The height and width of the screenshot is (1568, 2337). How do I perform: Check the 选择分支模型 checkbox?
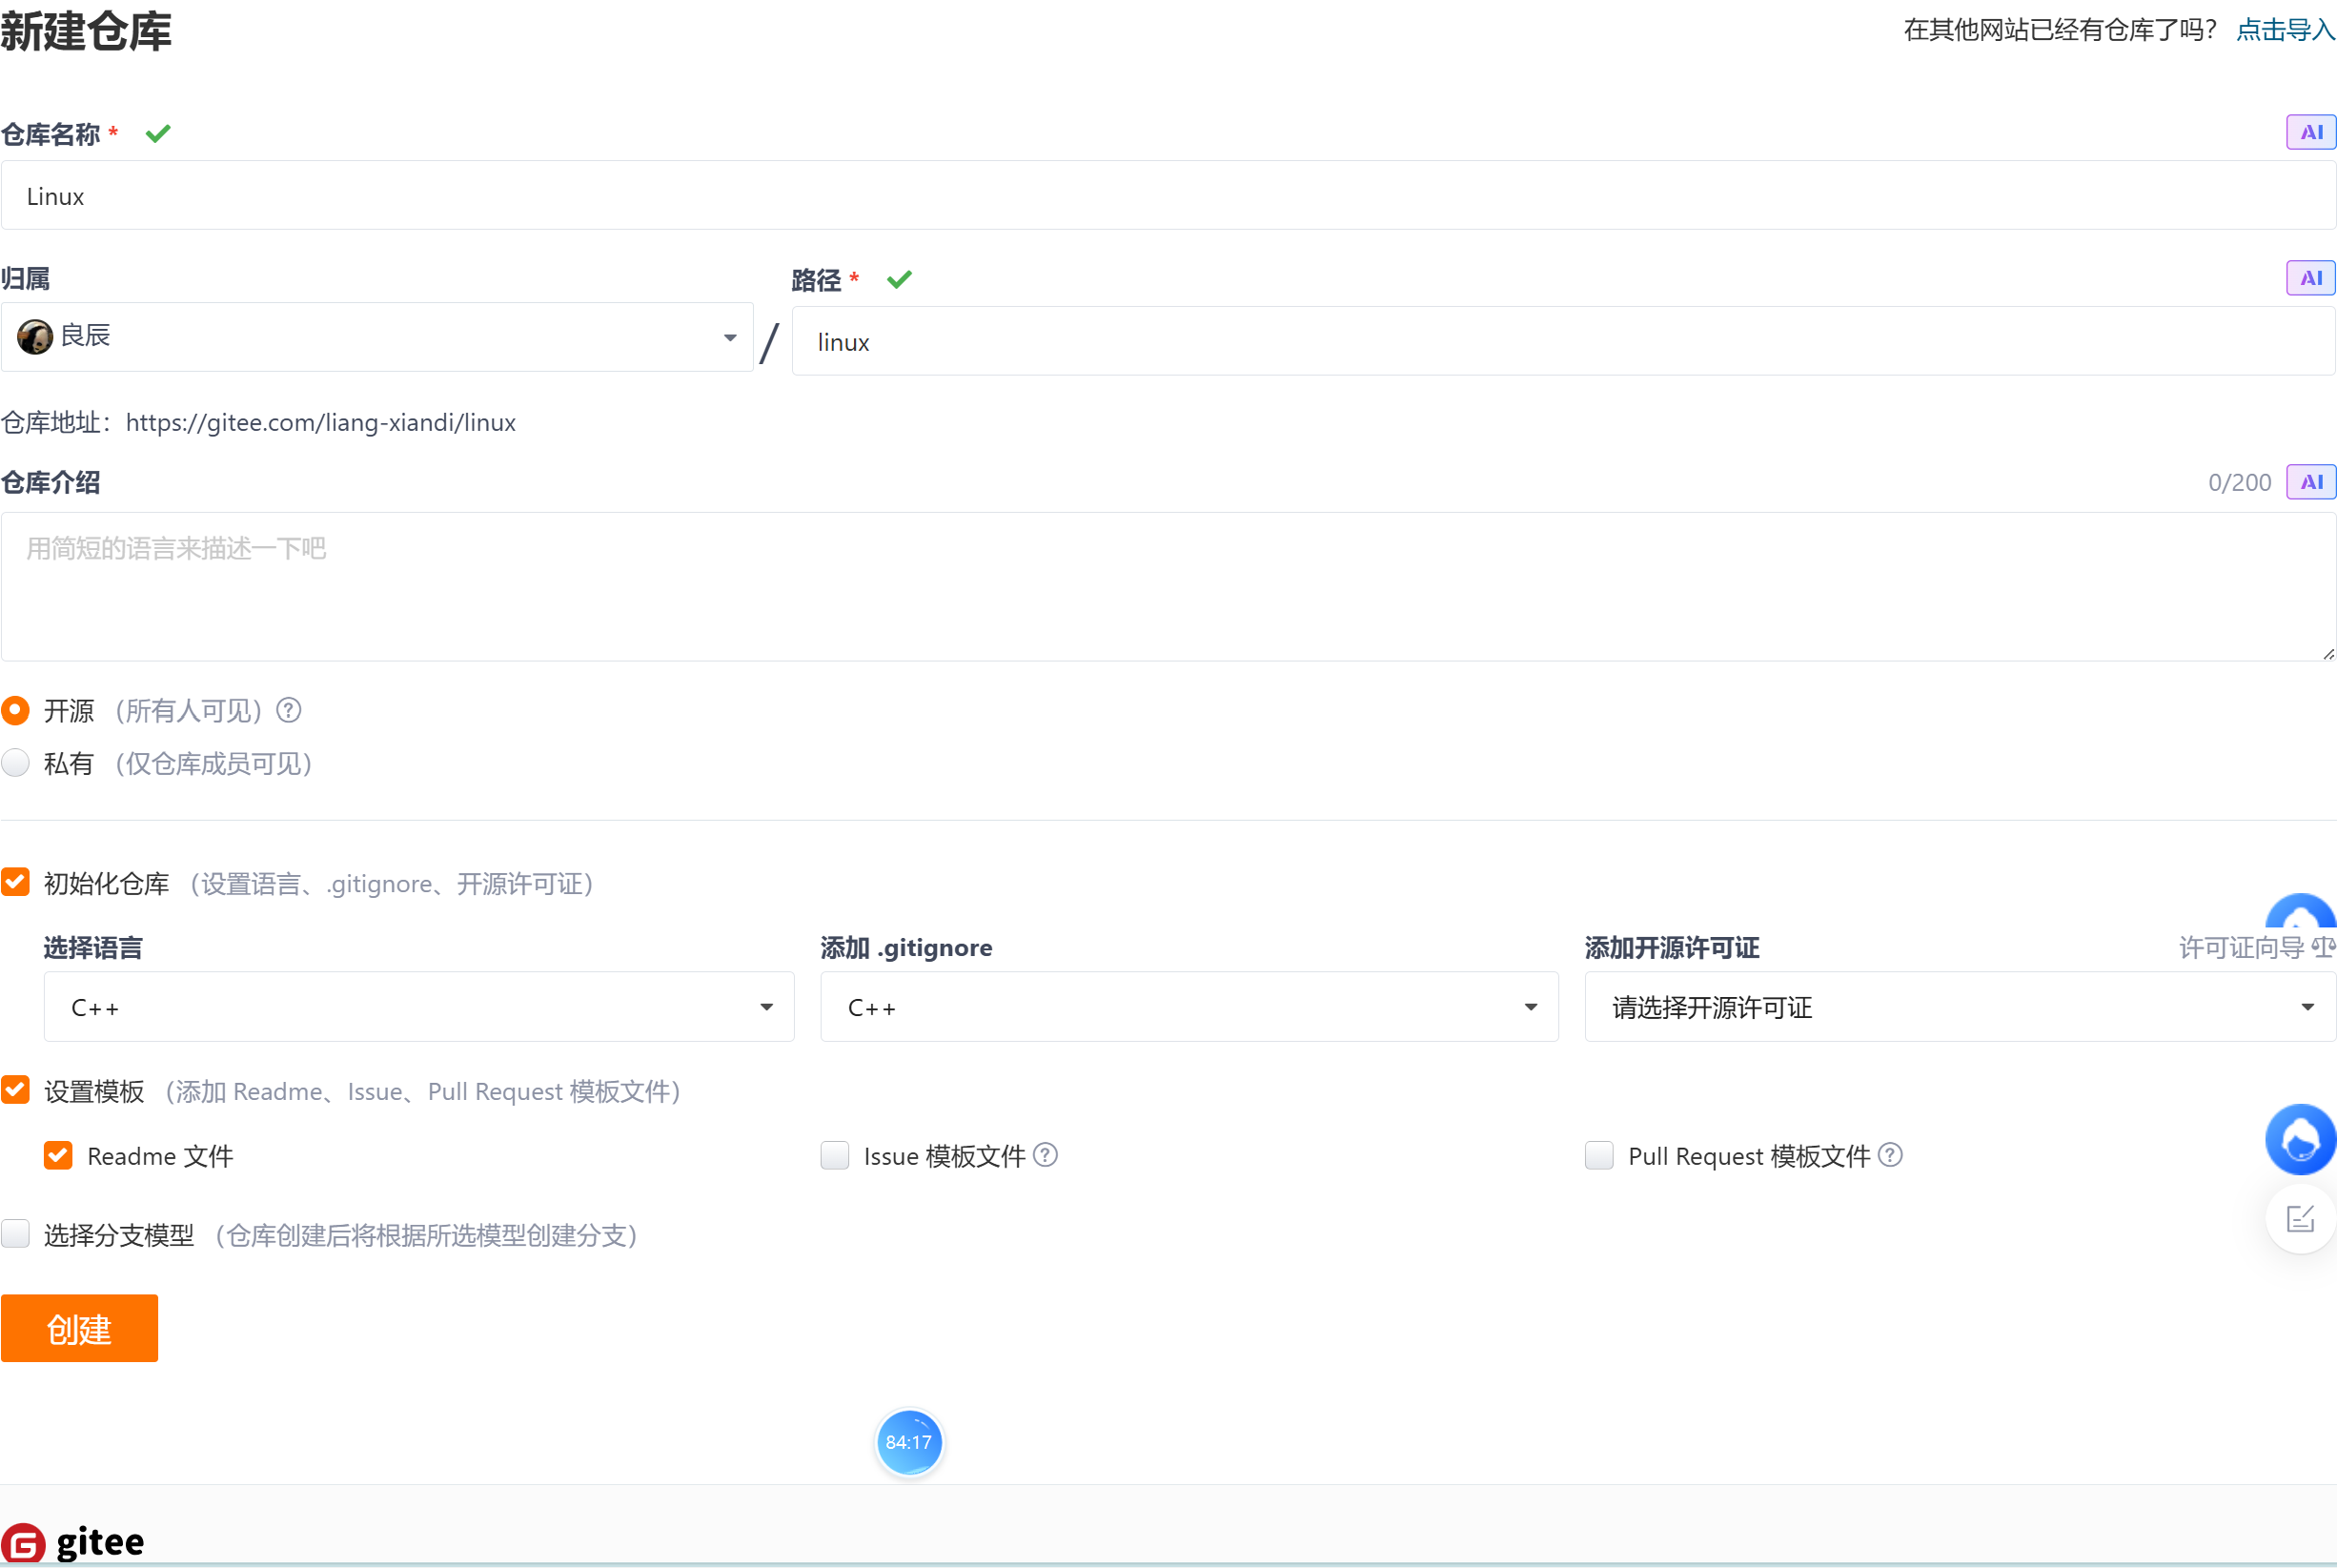pyautogui.click(x=16, y=1234)
